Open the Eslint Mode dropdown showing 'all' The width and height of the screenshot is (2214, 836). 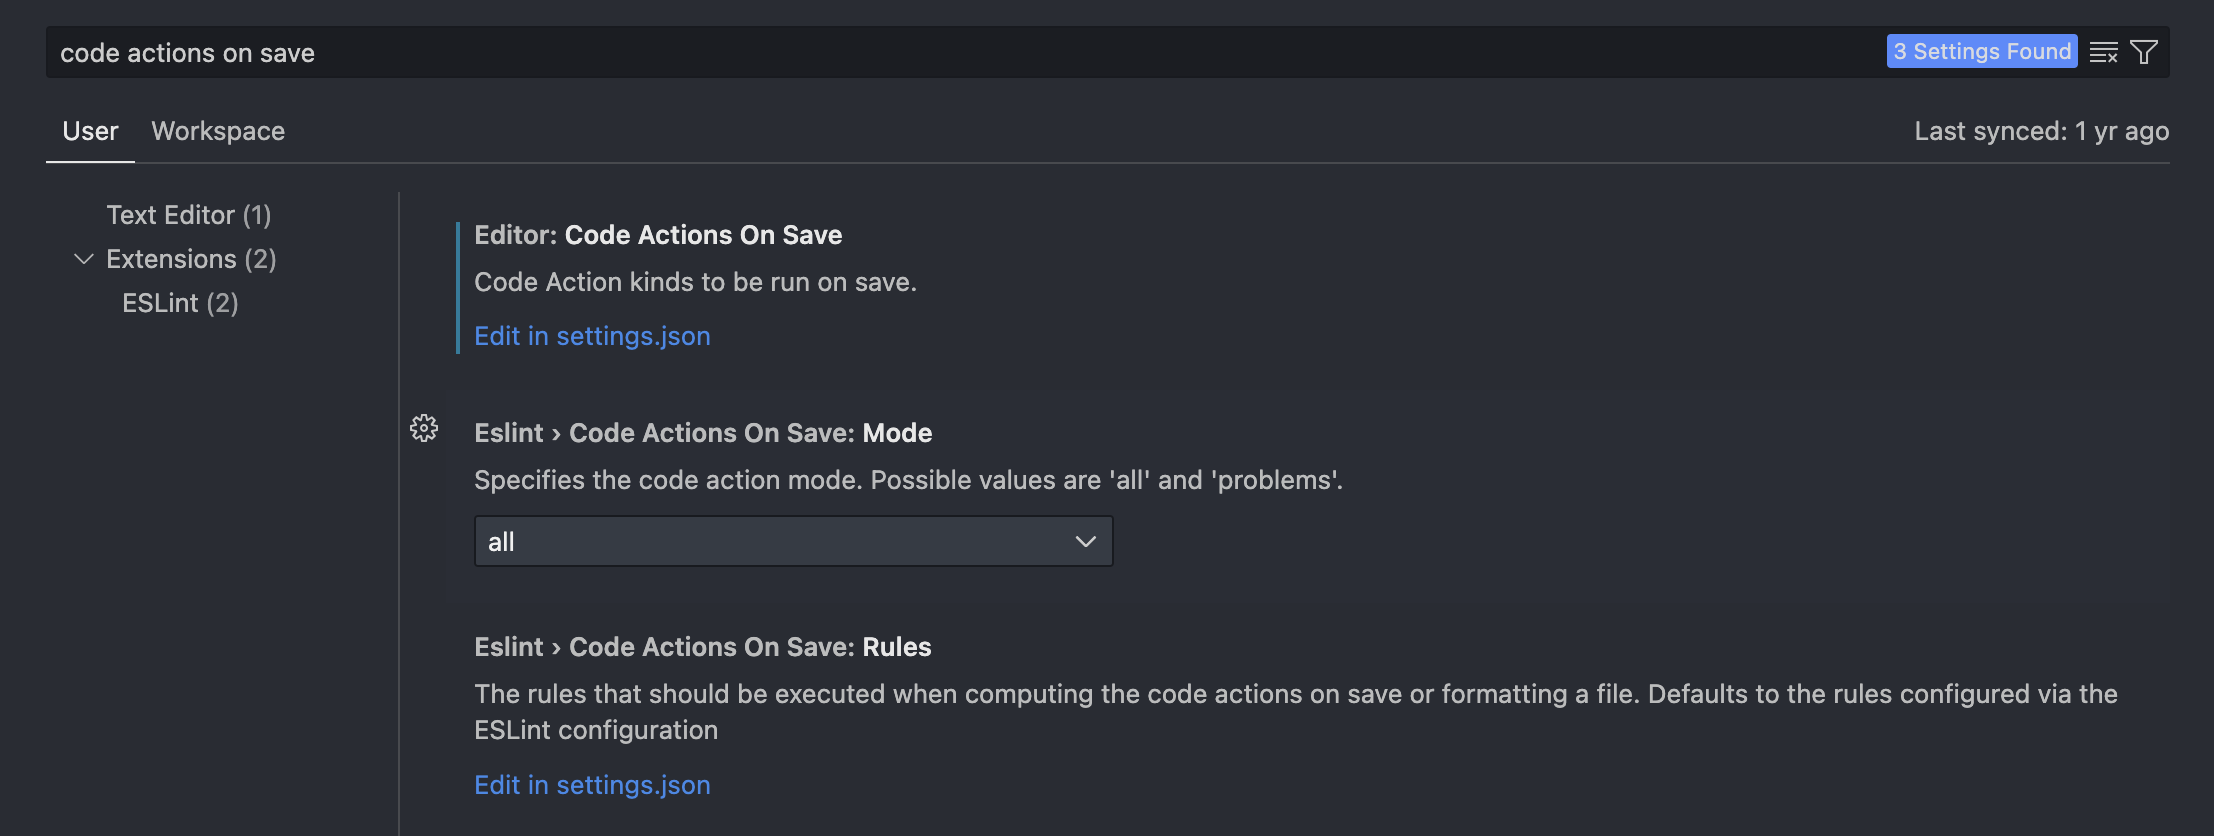pyautogui.click(x=793, y=541)
